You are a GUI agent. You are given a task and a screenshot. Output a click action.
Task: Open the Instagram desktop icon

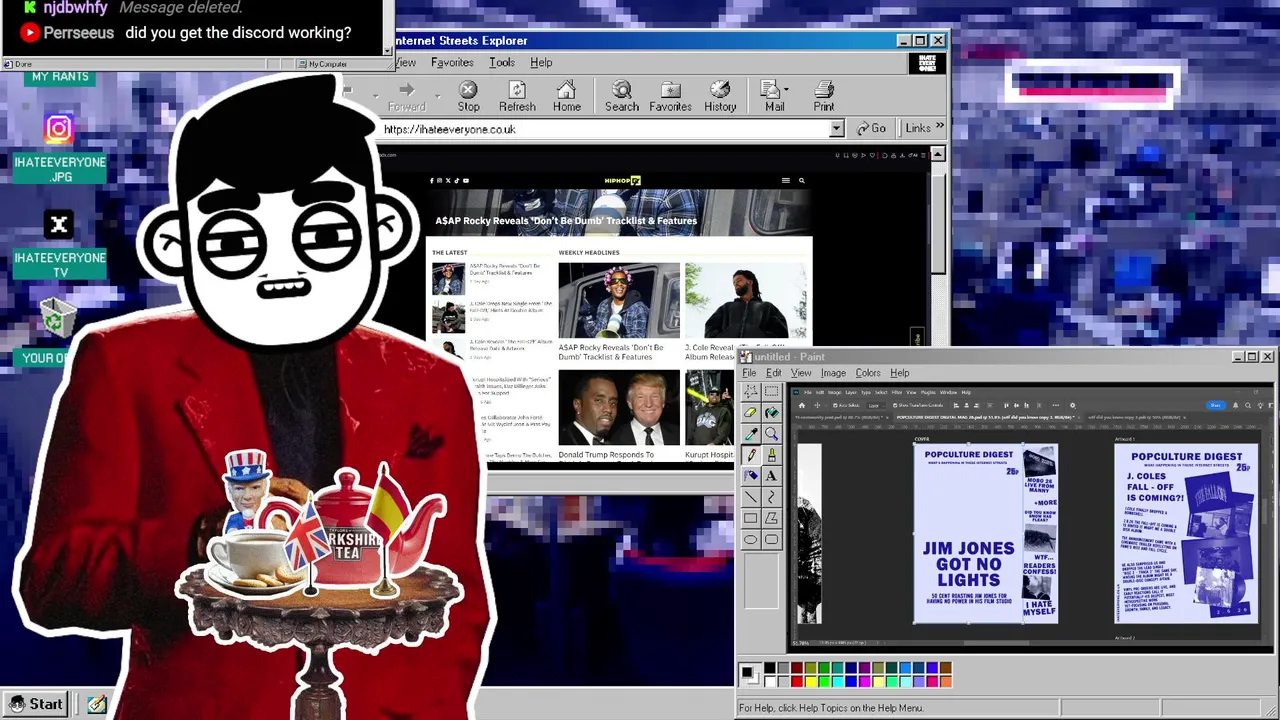pos(59,128)
